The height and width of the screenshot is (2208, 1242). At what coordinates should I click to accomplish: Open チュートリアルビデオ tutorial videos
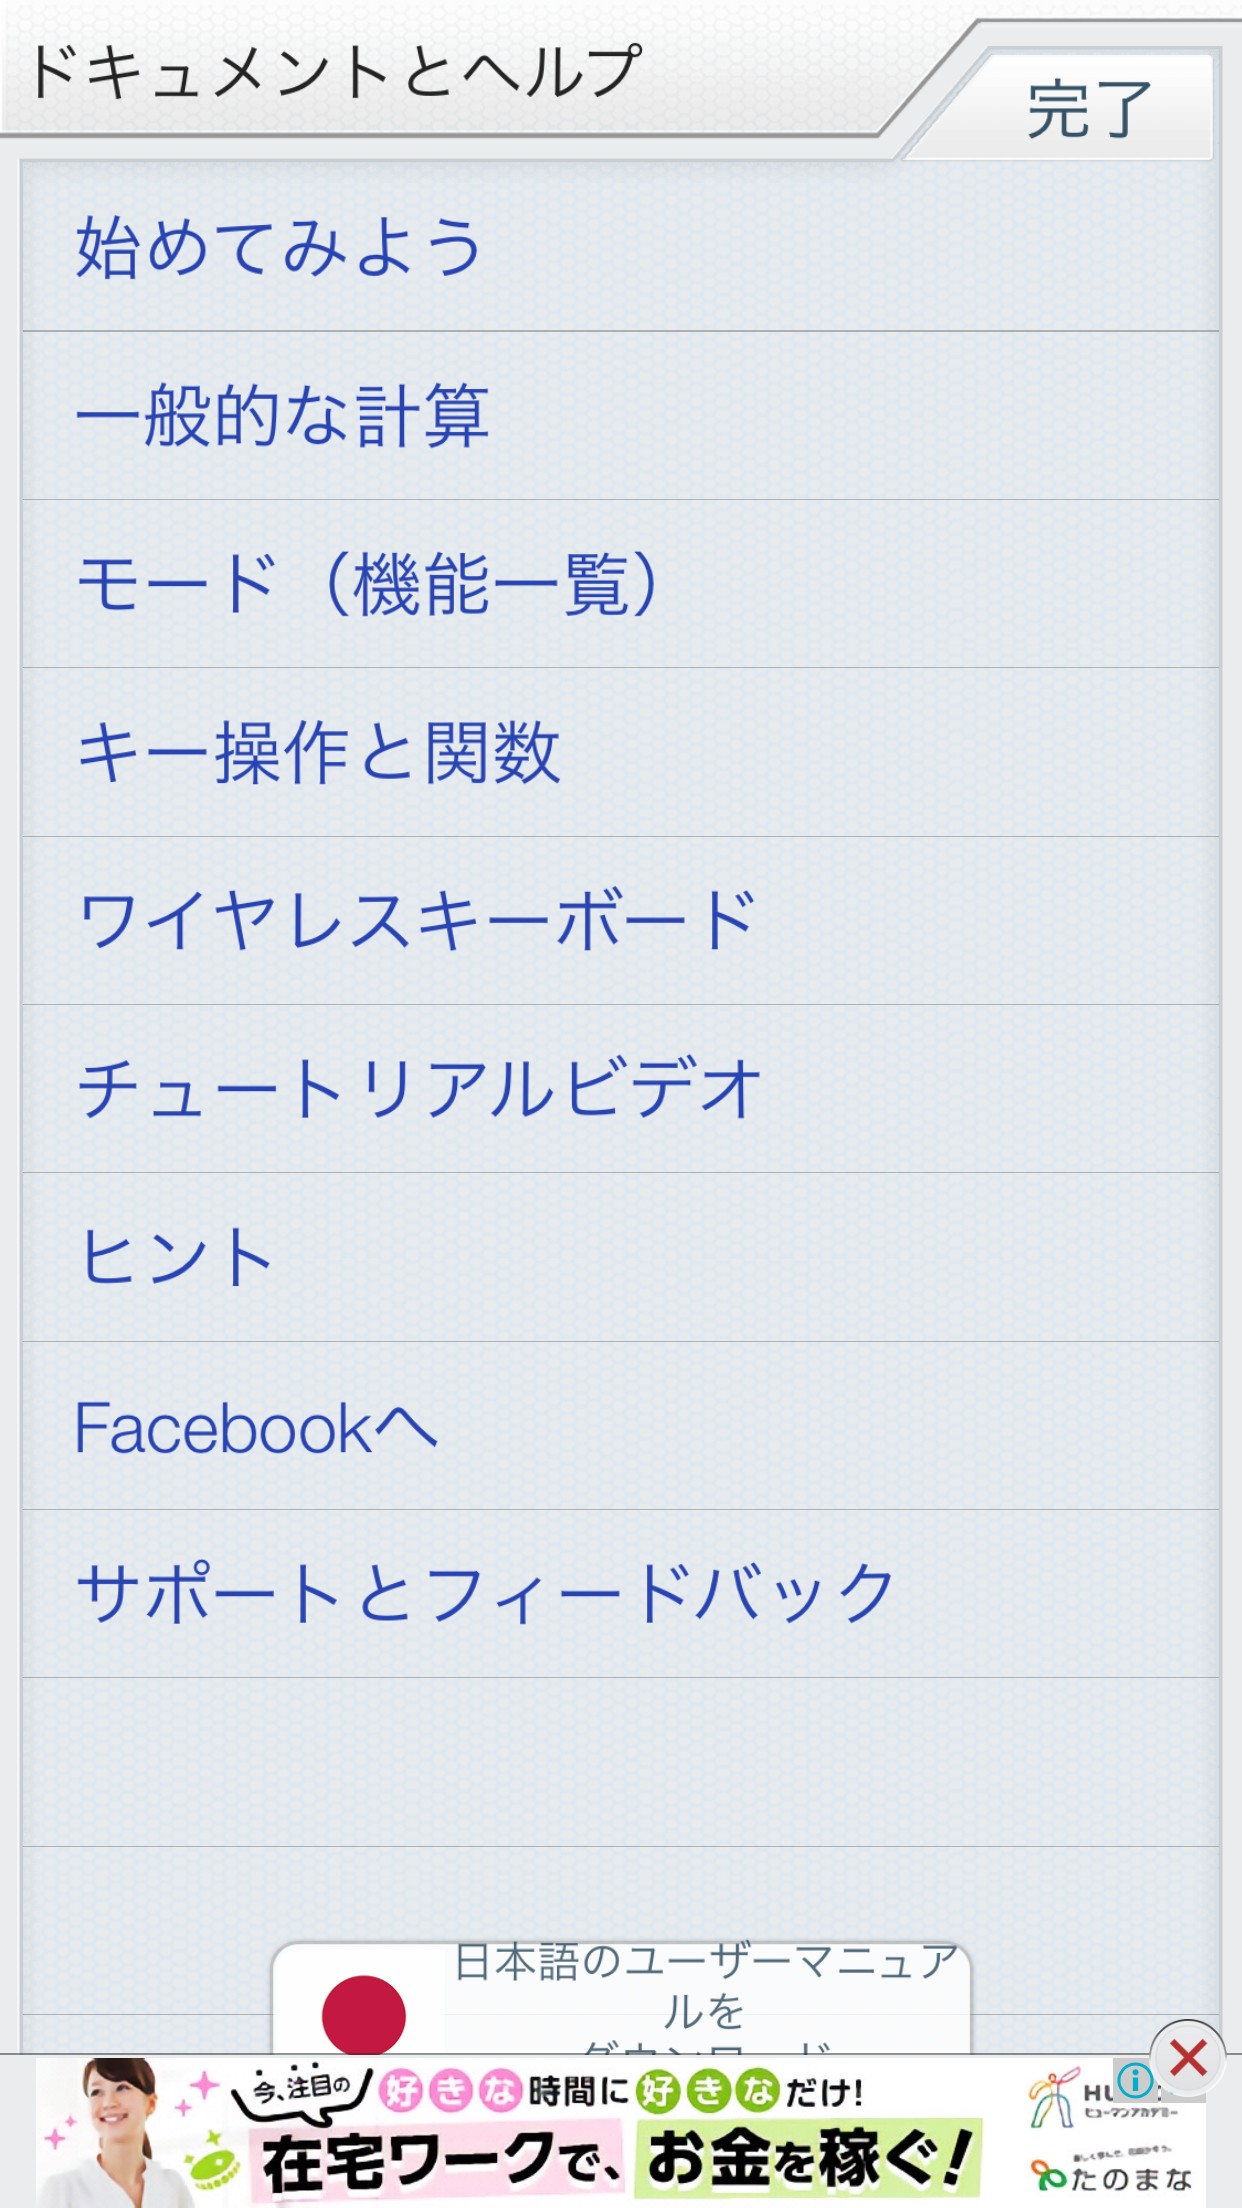point(420,1089)
